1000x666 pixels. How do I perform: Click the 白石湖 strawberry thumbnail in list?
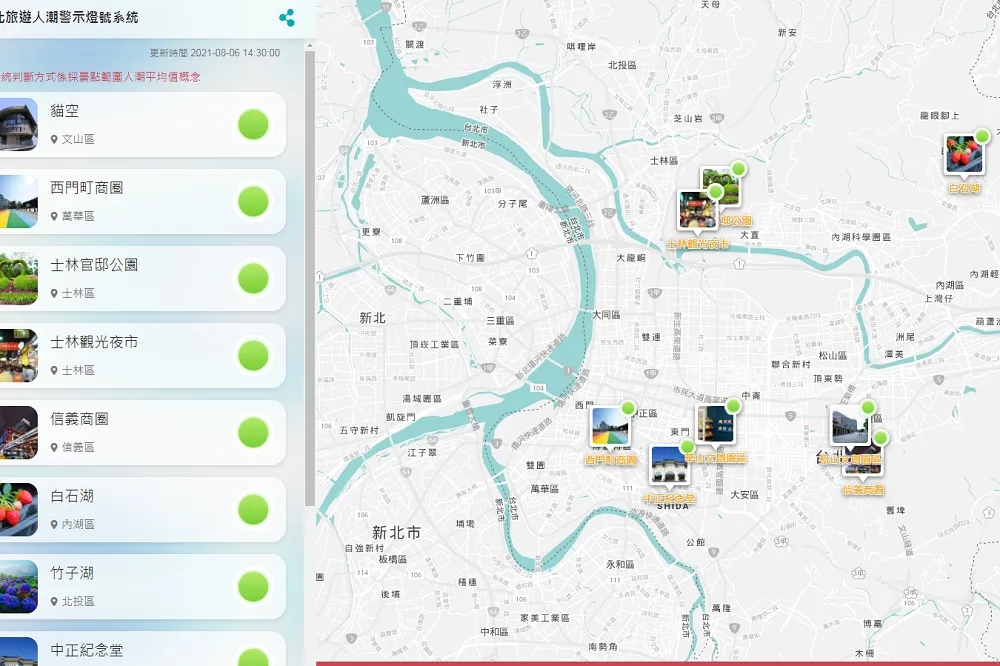(x=18, y=510)
